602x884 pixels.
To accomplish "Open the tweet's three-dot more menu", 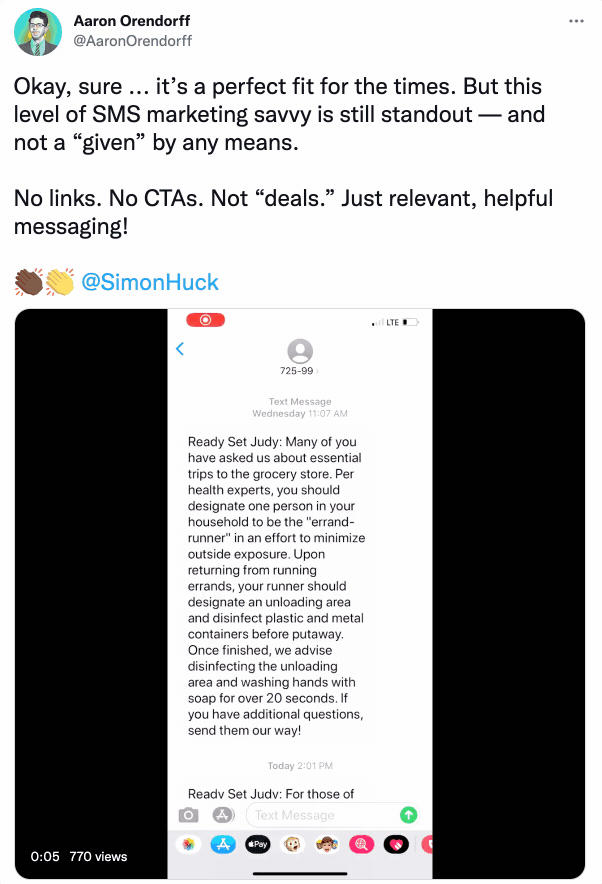I will click(575, 21).
